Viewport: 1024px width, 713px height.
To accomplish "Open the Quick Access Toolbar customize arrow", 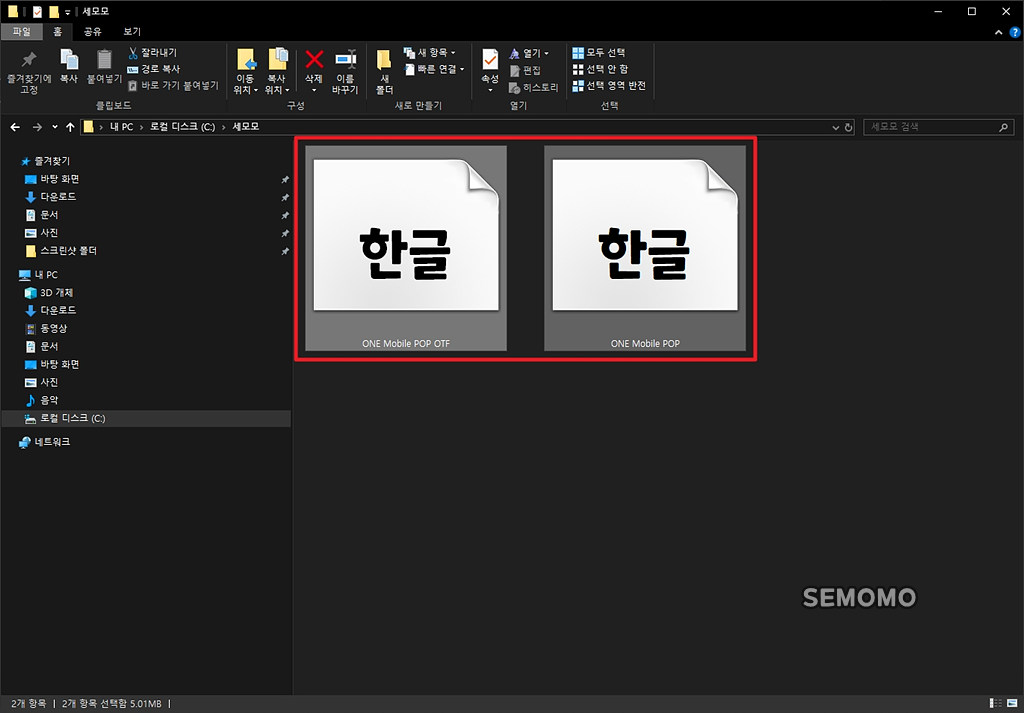I will pos(67,12).
